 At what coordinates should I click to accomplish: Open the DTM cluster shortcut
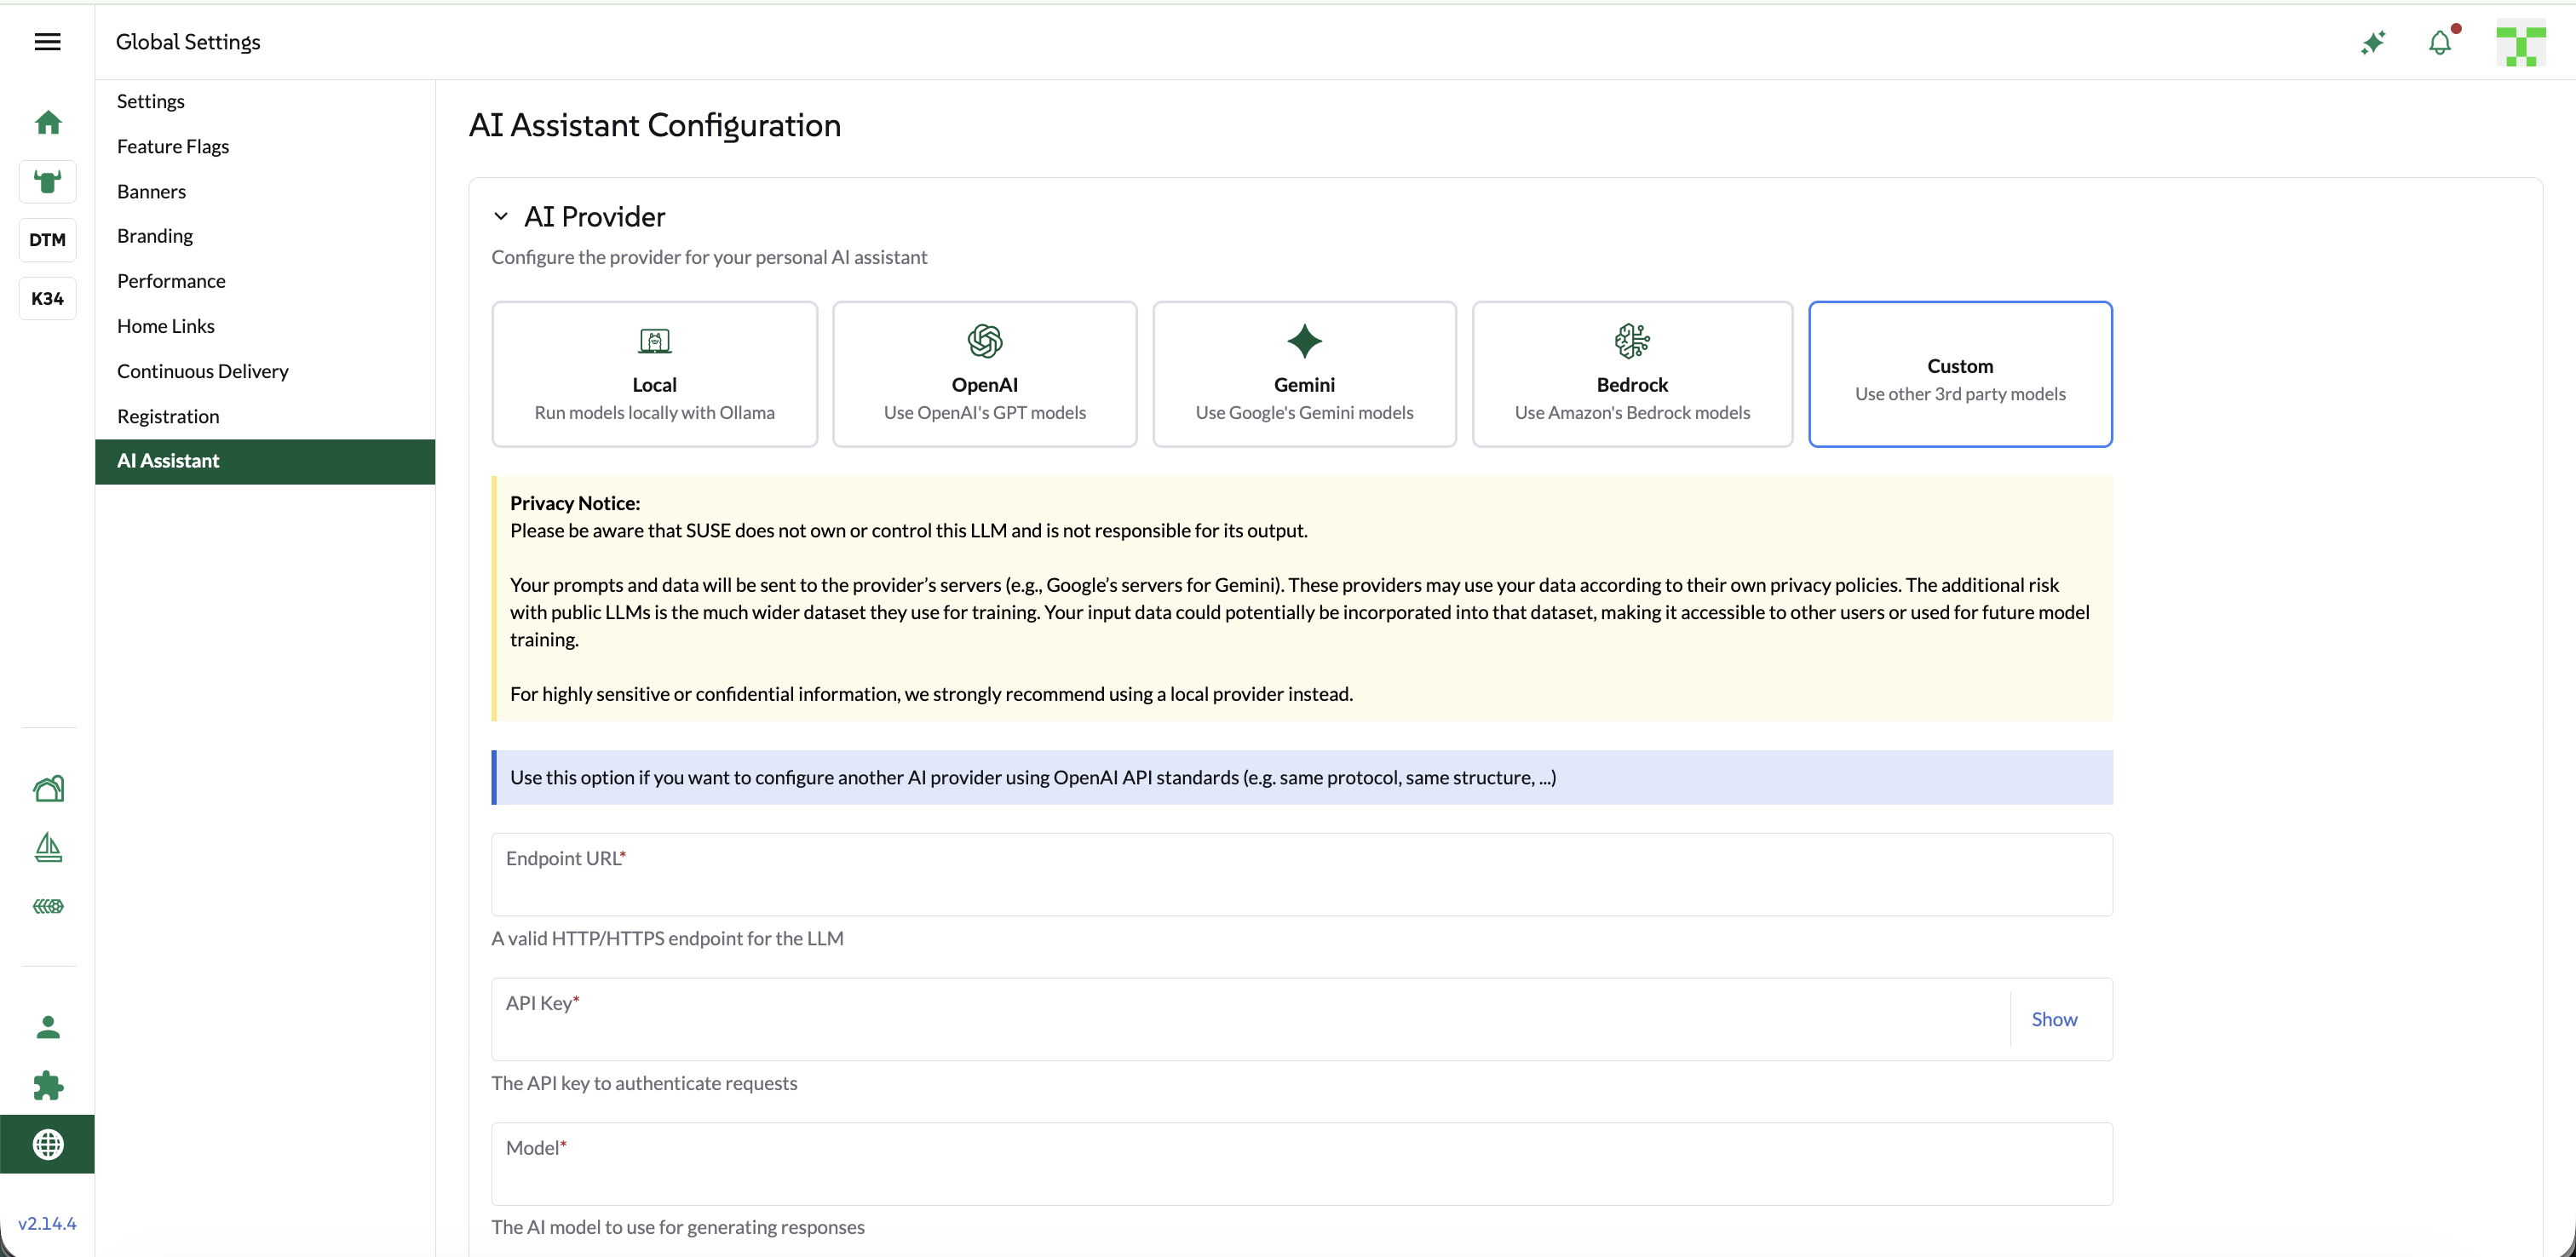[x=48, y=240]
